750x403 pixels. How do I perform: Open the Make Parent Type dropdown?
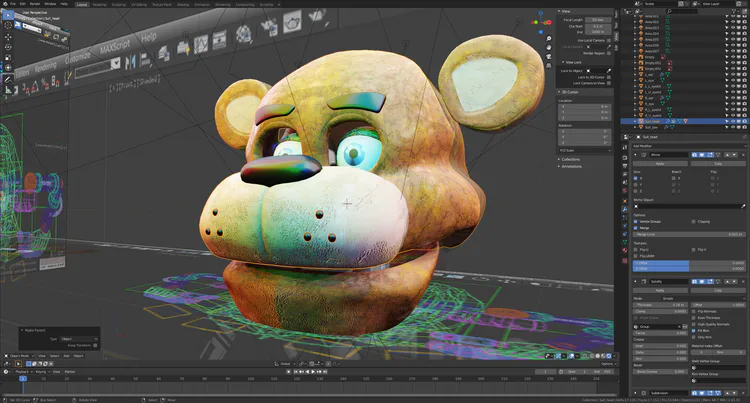79,339
